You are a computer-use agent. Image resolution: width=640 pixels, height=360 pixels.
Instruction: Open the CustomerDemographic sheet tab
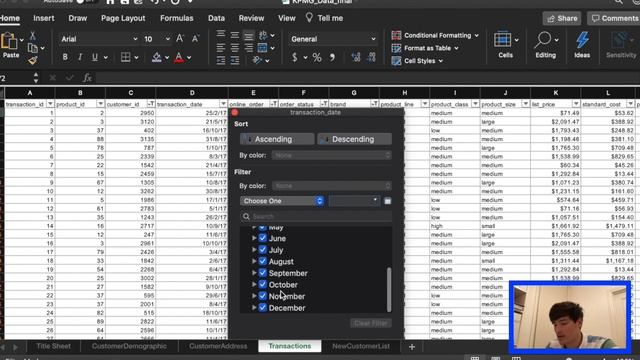click(x=129, y=346)
